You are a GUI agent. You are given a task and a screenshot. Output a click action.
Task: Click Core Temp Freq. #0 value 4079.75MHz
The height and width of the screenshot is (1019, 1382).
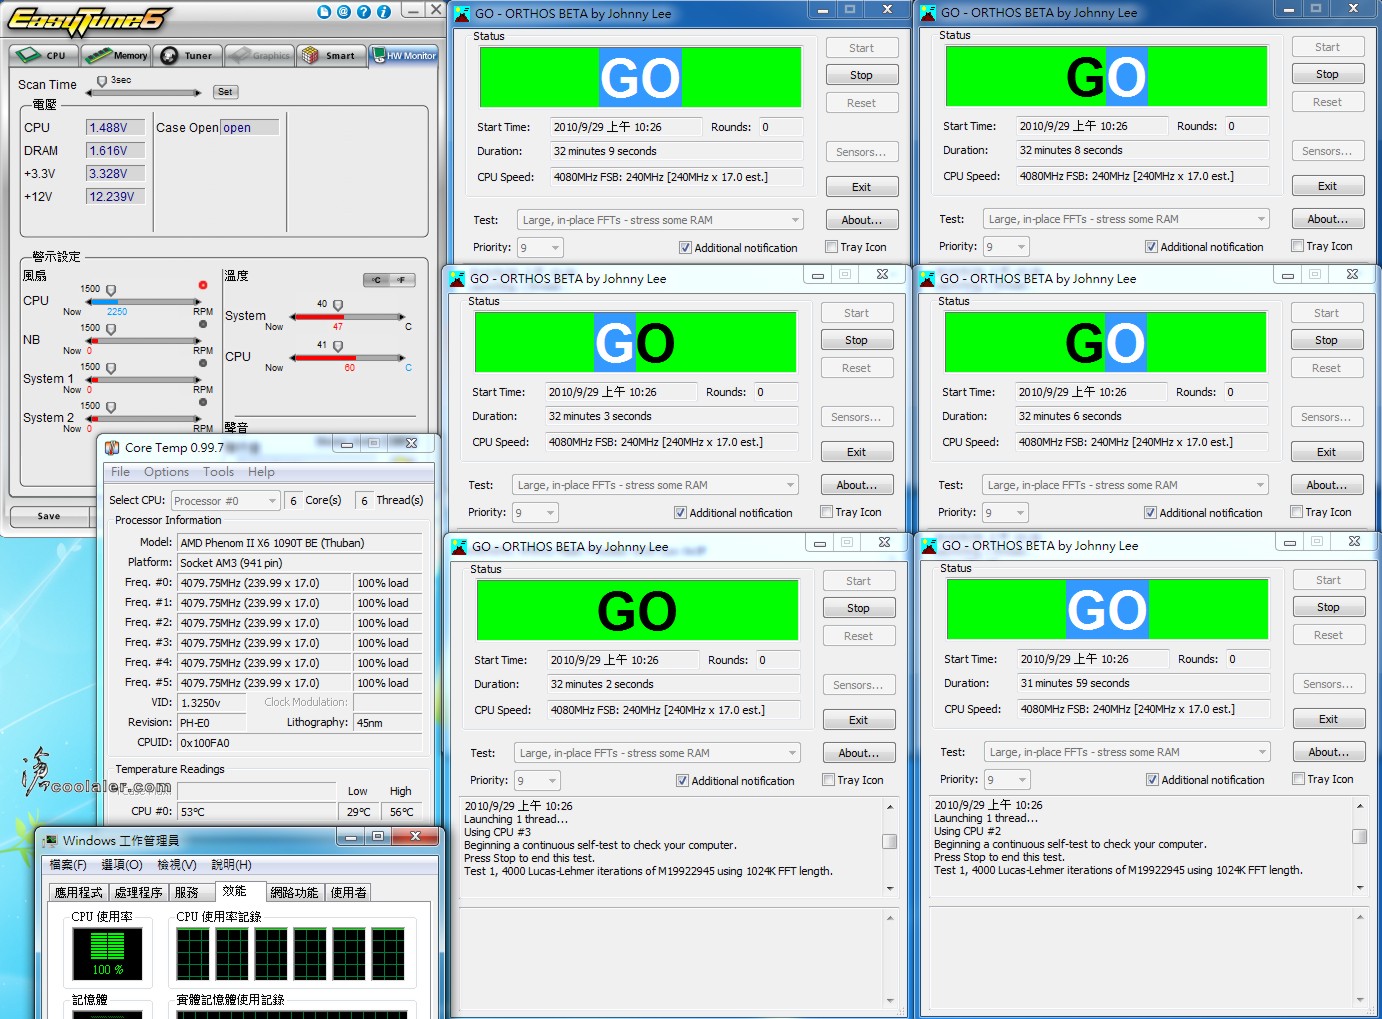point(265,583)
